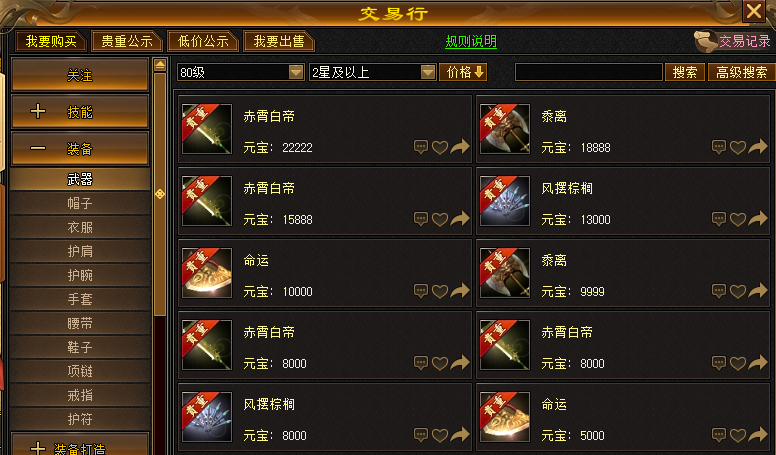776x455 pixels.
Task: Favorite the 命运 5000 listing
Action: point(738,436)
